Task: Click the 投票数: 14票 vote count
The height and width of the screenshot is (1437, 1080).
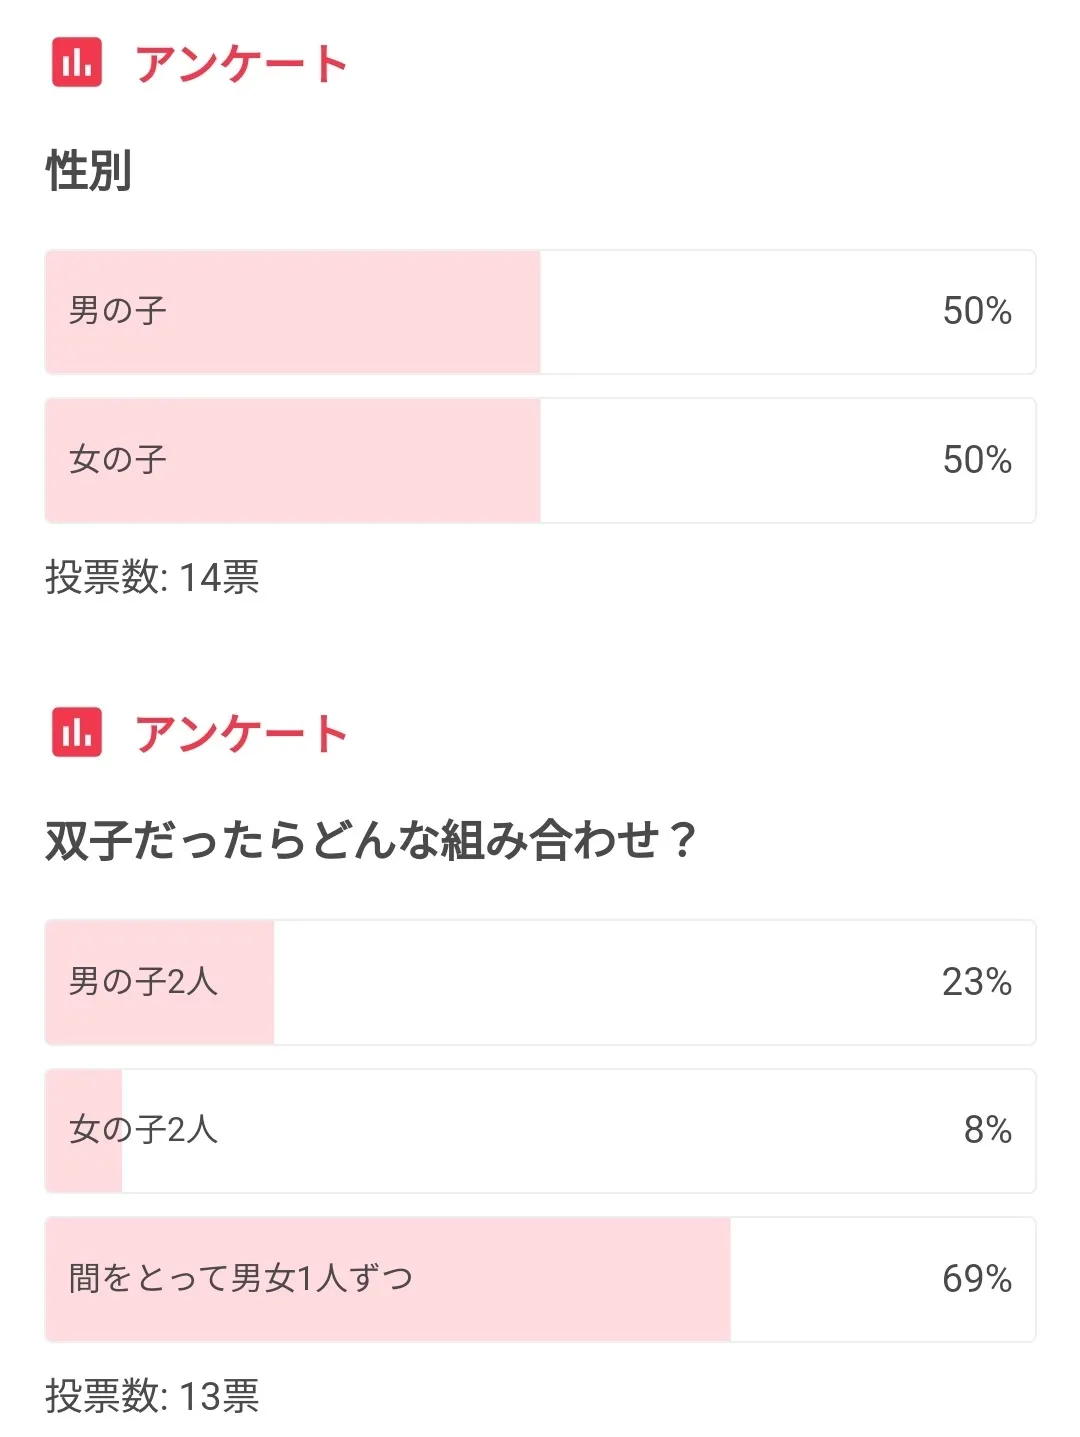Action: (152, 578)
